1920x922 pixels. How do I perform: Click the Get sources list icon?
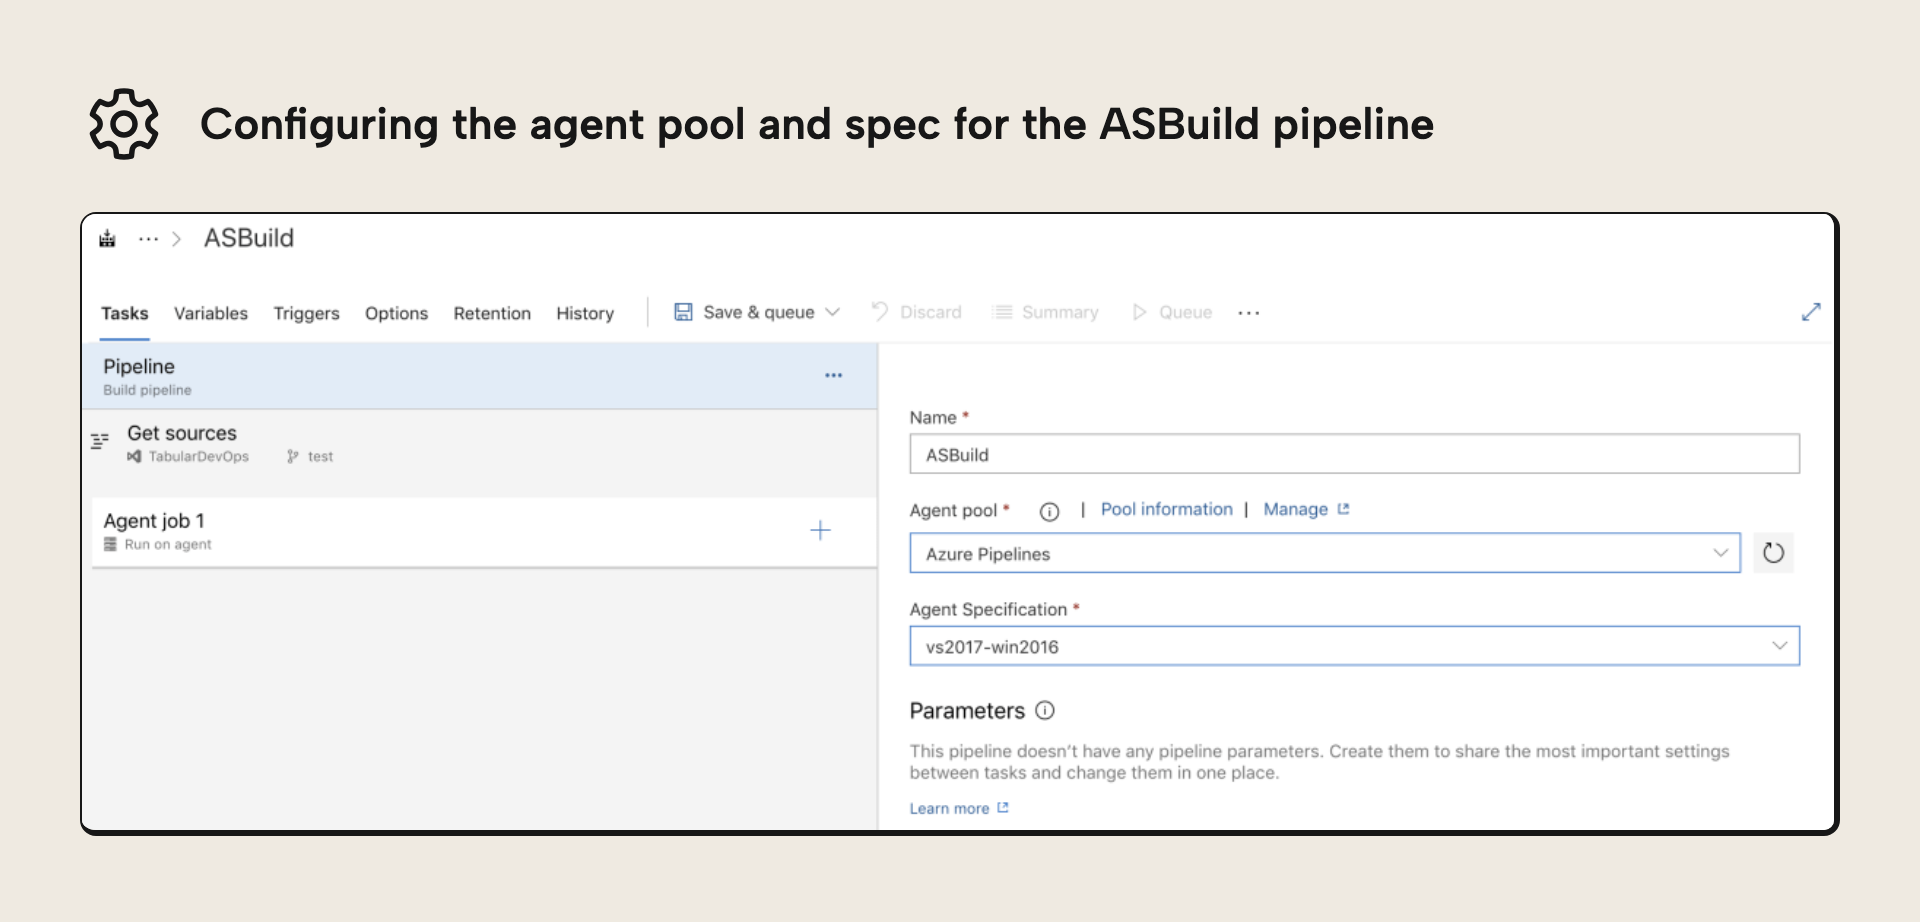[100, 441]
